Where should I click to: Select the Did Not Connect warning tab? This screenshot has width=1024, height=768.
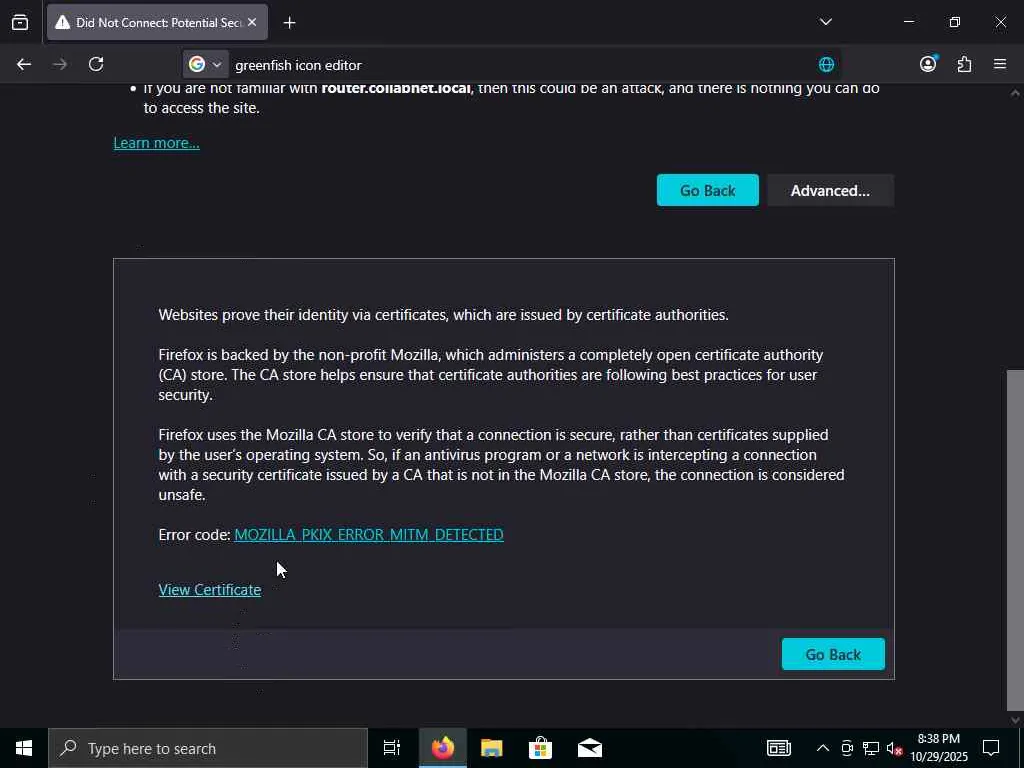(157, 22)
